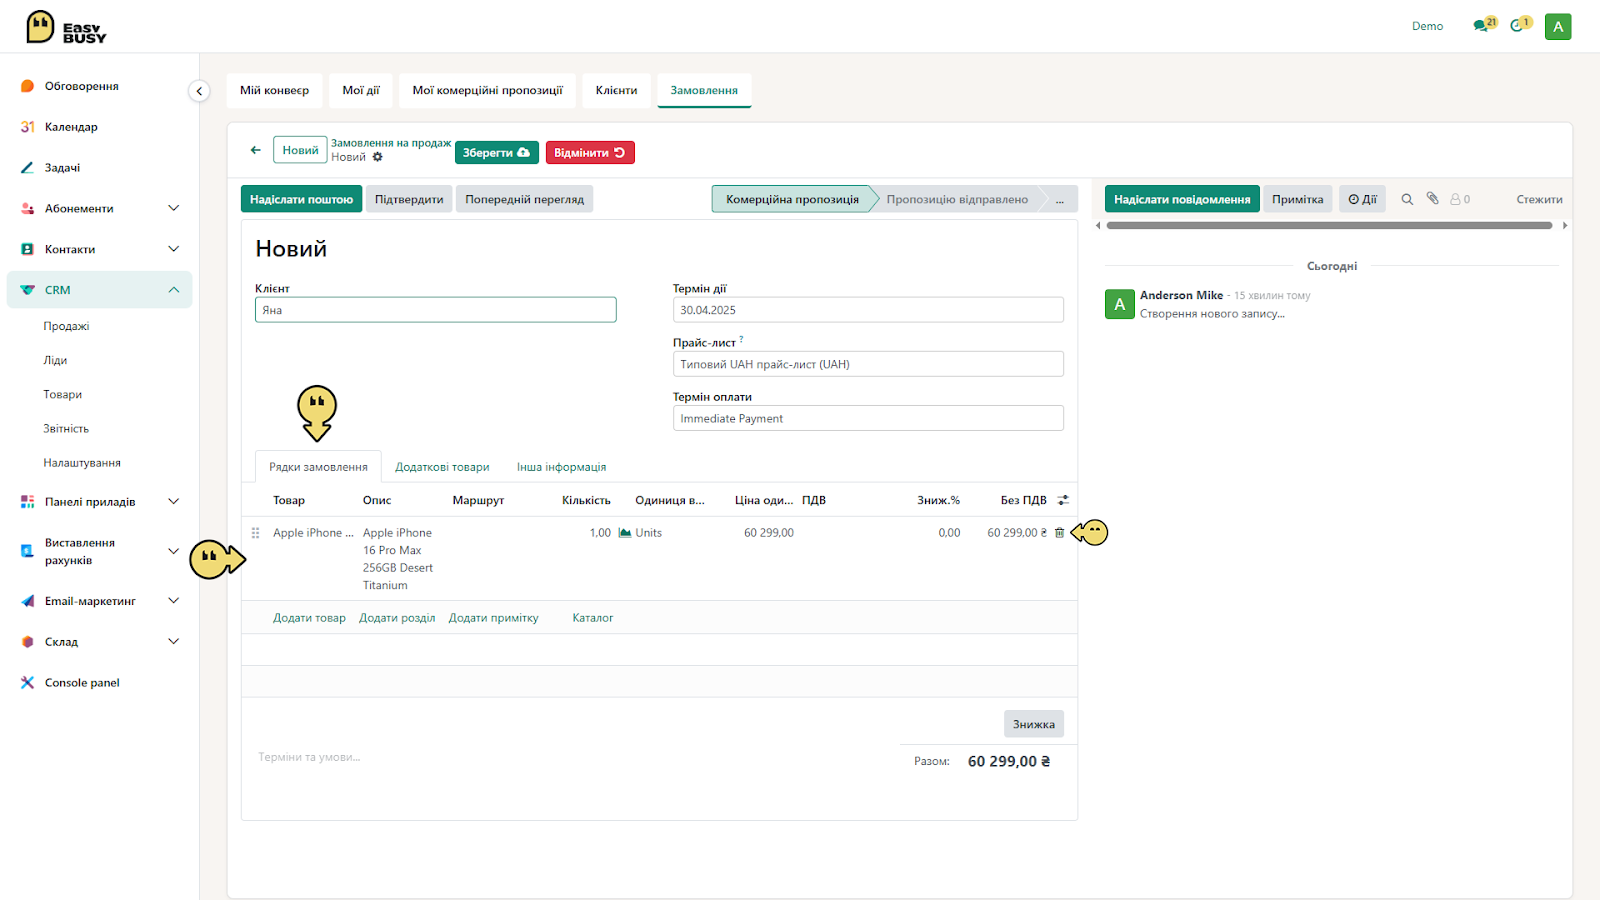Open Клієнти tab
1600x900 pixels.
[x=617, y=90]
